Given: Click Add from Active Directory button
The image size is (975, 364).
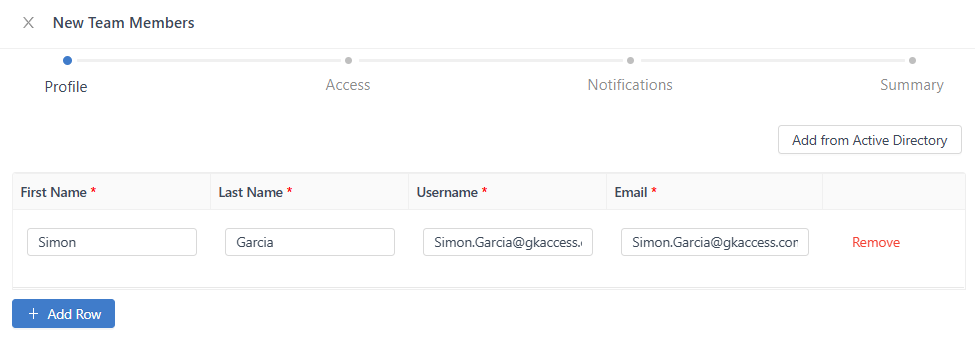Looking at the screenshot, I should (870, 140).
